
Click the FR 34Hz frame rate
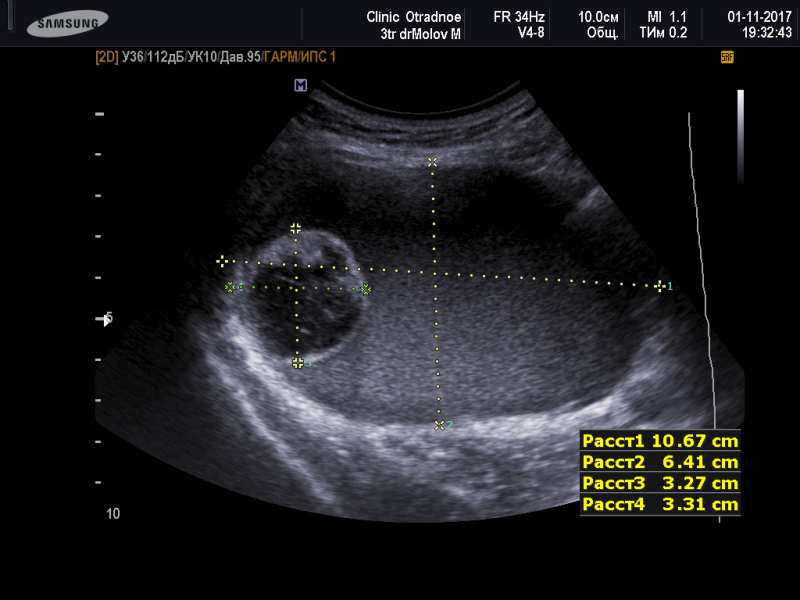[x=518, y=17]
